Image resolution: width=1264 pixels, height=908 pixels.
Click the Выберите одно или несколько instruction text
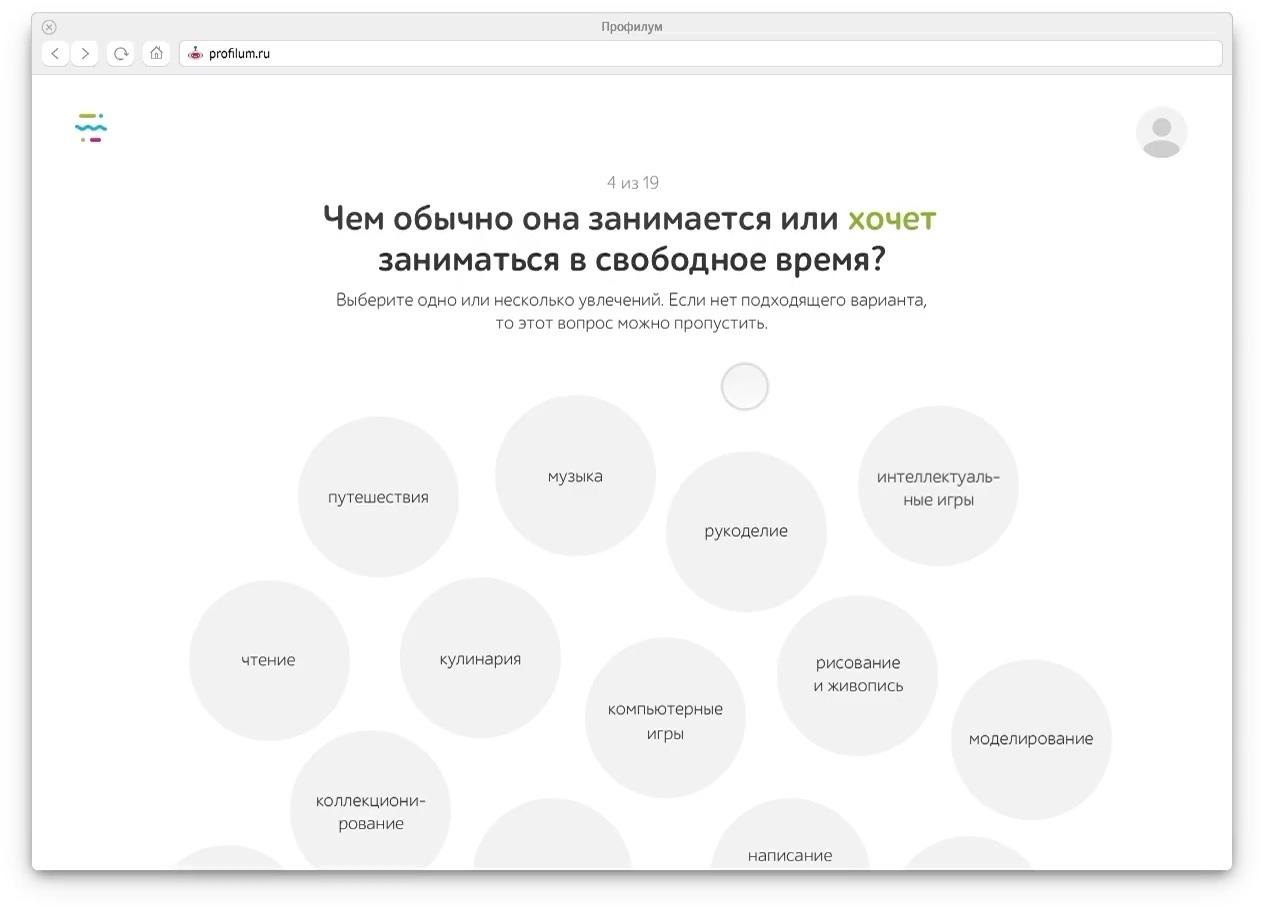point(632,312)
